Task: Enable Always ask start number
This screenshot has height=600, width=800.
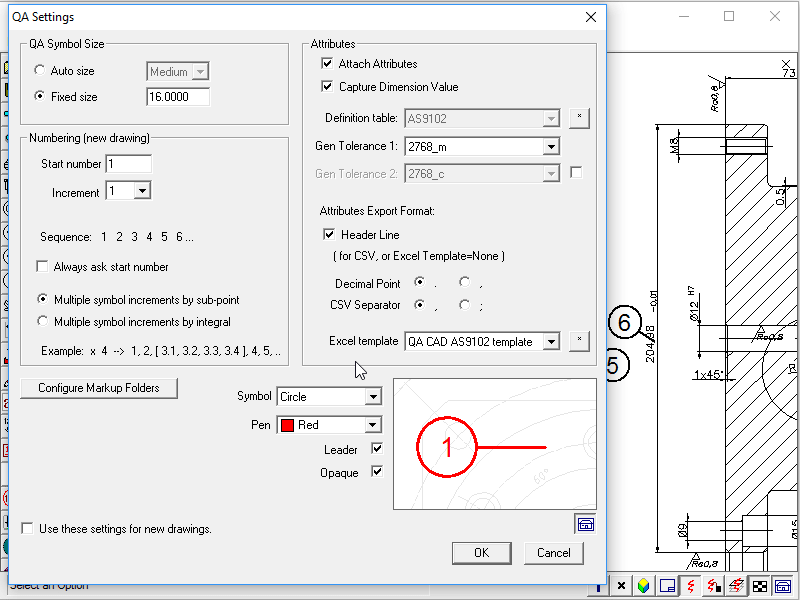Action: [42, 267]
